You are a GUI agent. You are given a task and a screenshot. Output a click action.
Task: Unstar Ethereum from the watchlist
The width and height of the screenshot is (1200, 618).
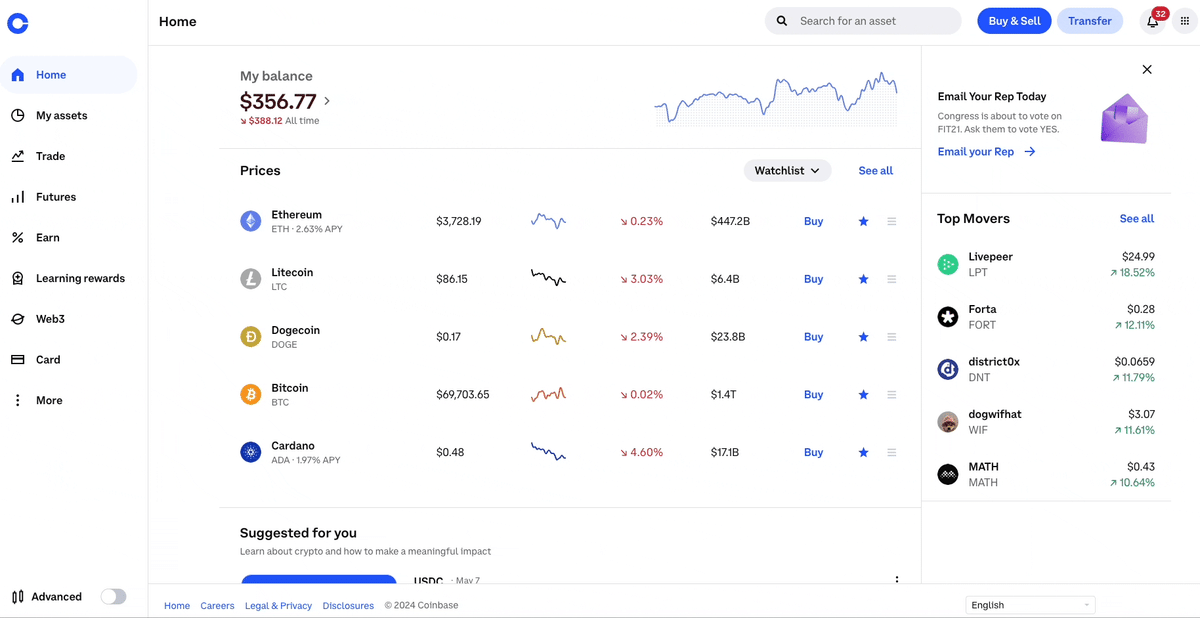point(863,221)
